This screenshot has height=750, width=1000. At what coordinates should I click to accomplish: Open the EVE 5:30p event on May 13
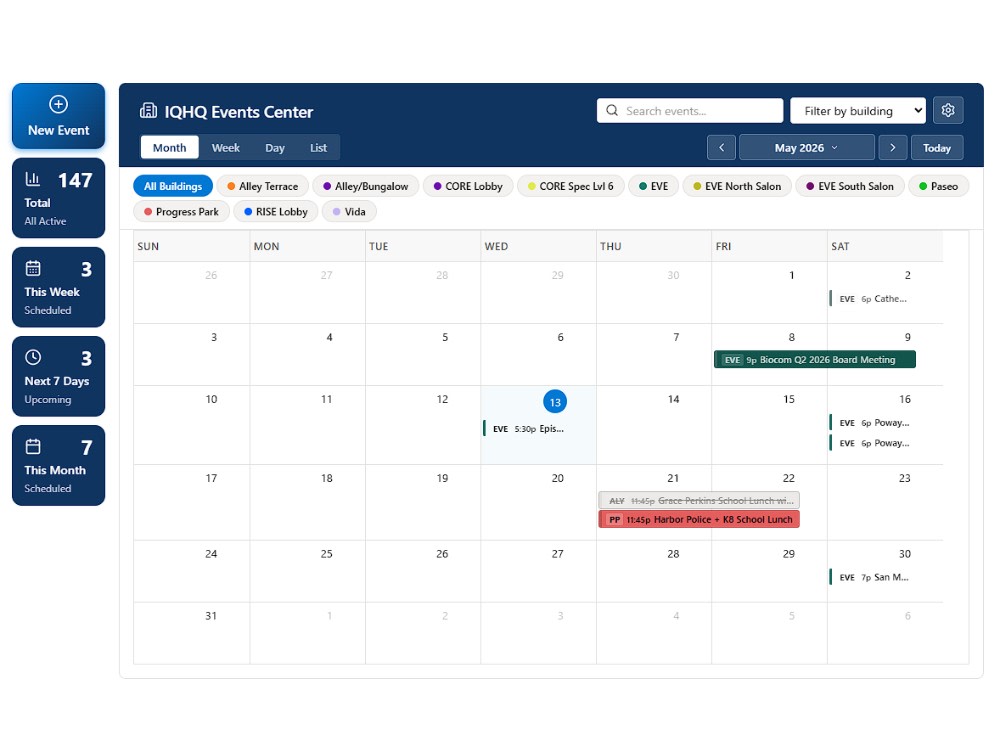538,429
